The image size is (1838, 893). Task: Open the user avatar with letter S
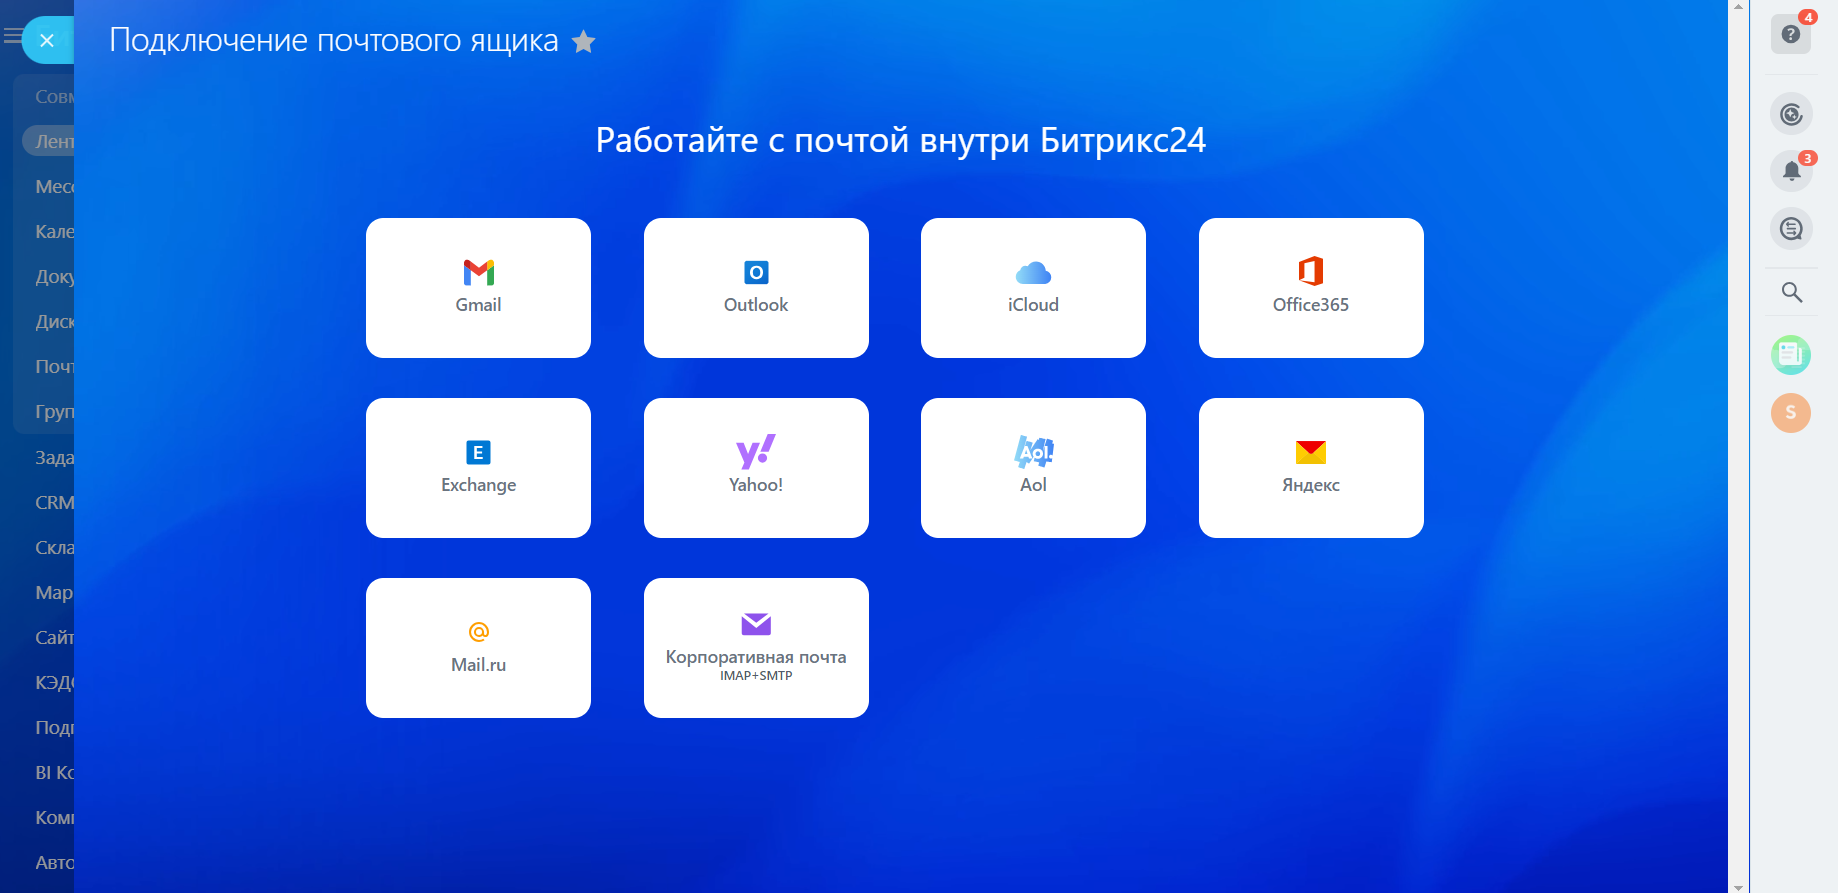click(1791, 412)
